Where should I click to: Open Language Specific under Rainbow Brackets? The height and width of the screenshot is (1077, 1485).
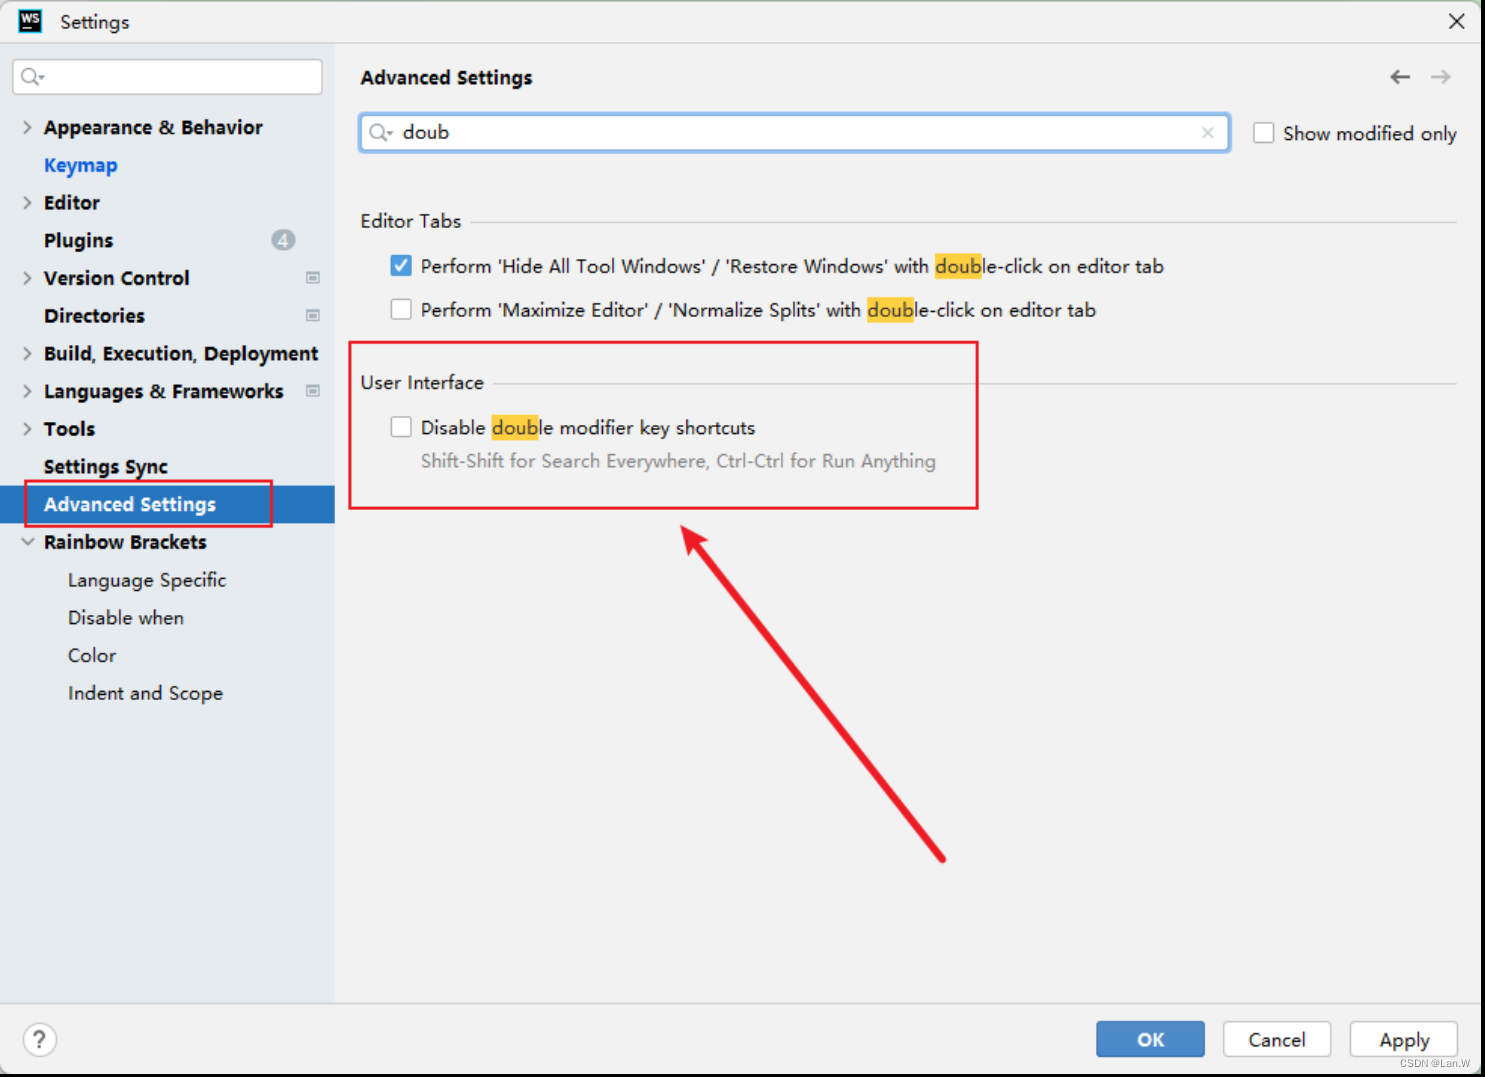[147, 580]
